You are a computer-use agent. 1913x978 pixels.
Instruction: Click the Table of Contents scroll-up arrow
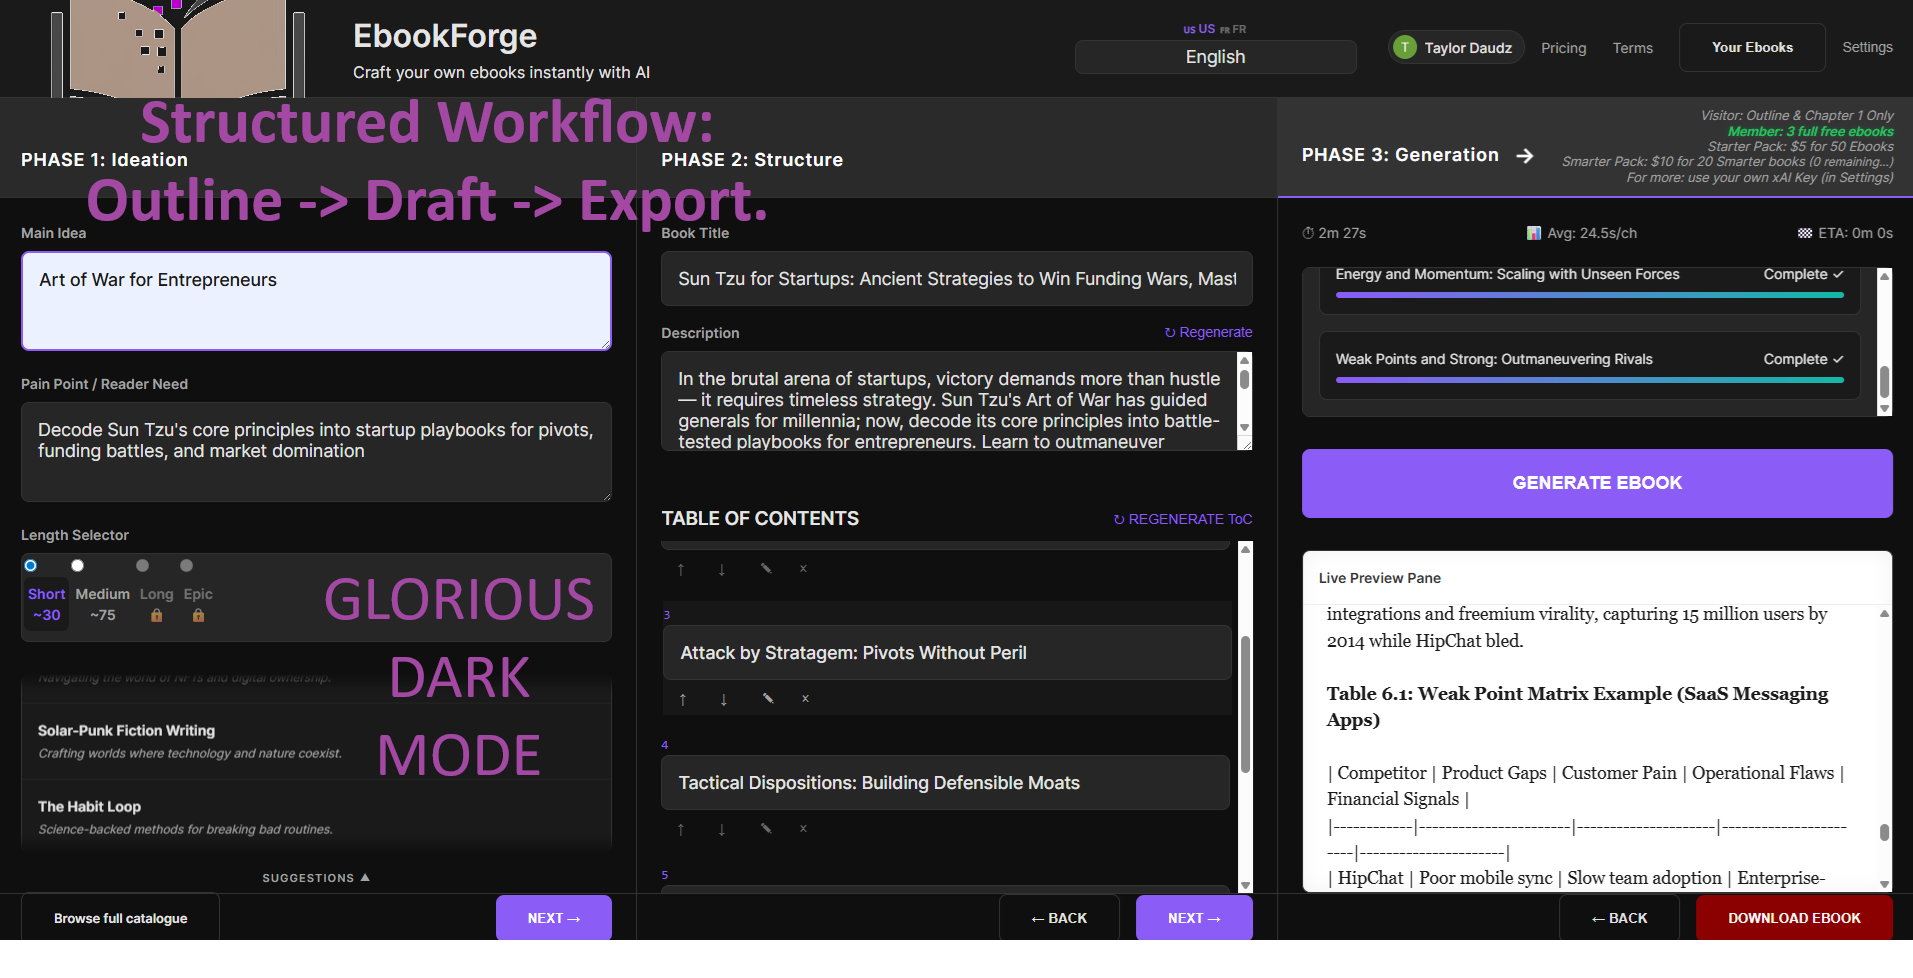[1245, 549]
